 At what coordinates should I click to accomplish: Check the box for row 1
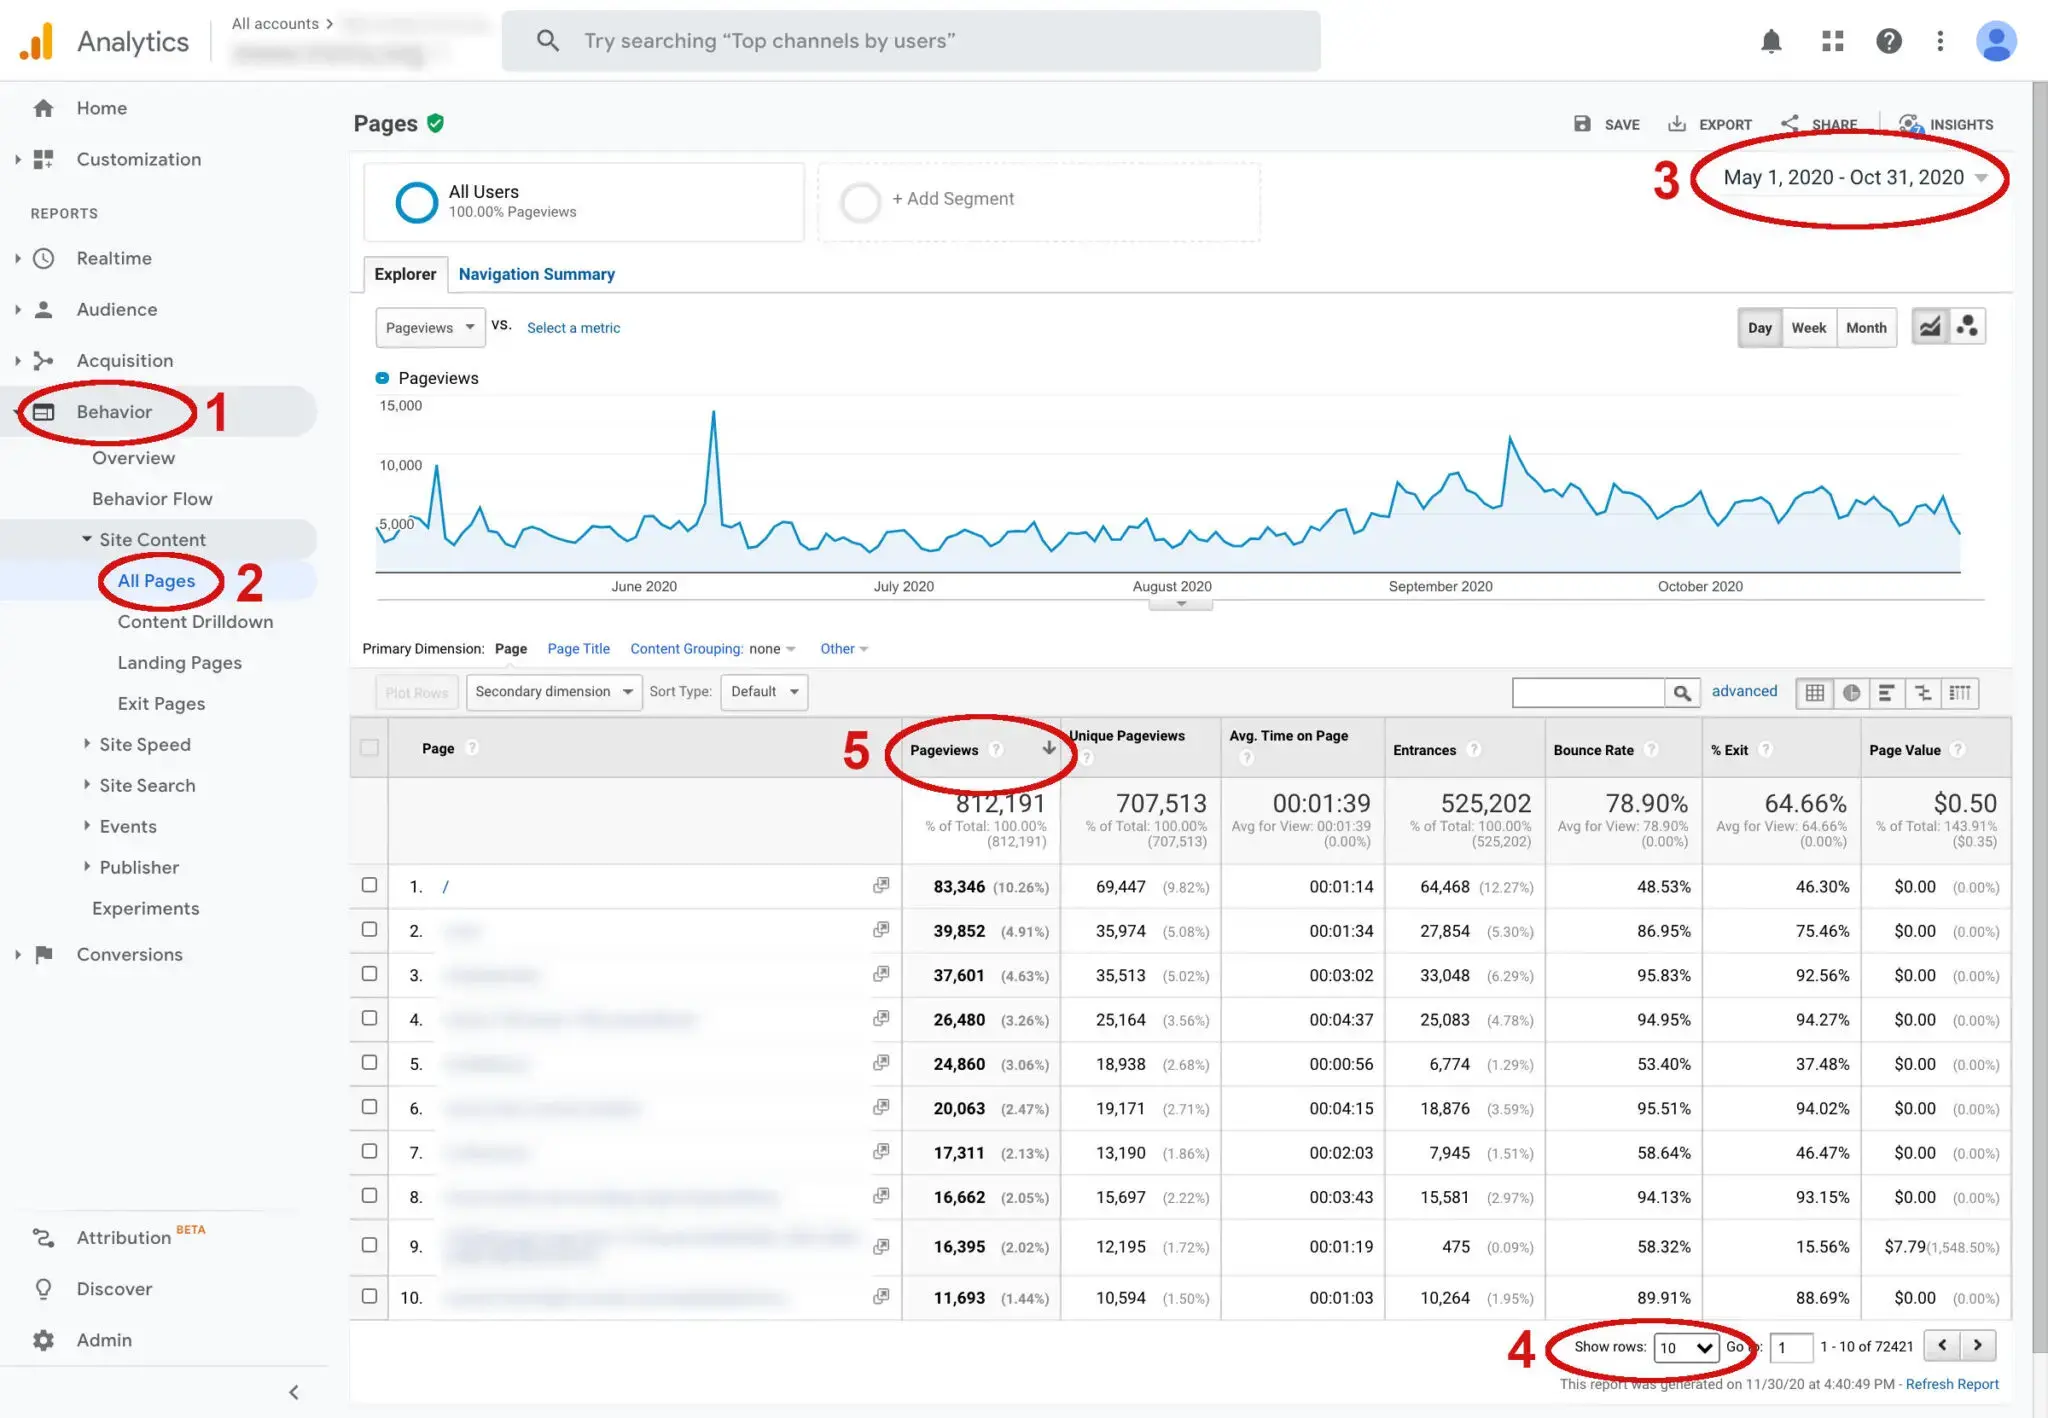pyautogui.click(x=369, y=885)
